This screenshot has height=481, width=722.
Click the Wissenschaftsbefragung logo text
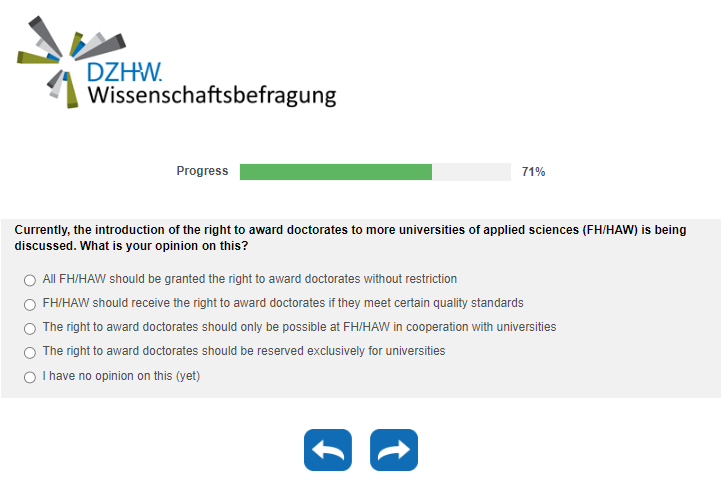211,96
